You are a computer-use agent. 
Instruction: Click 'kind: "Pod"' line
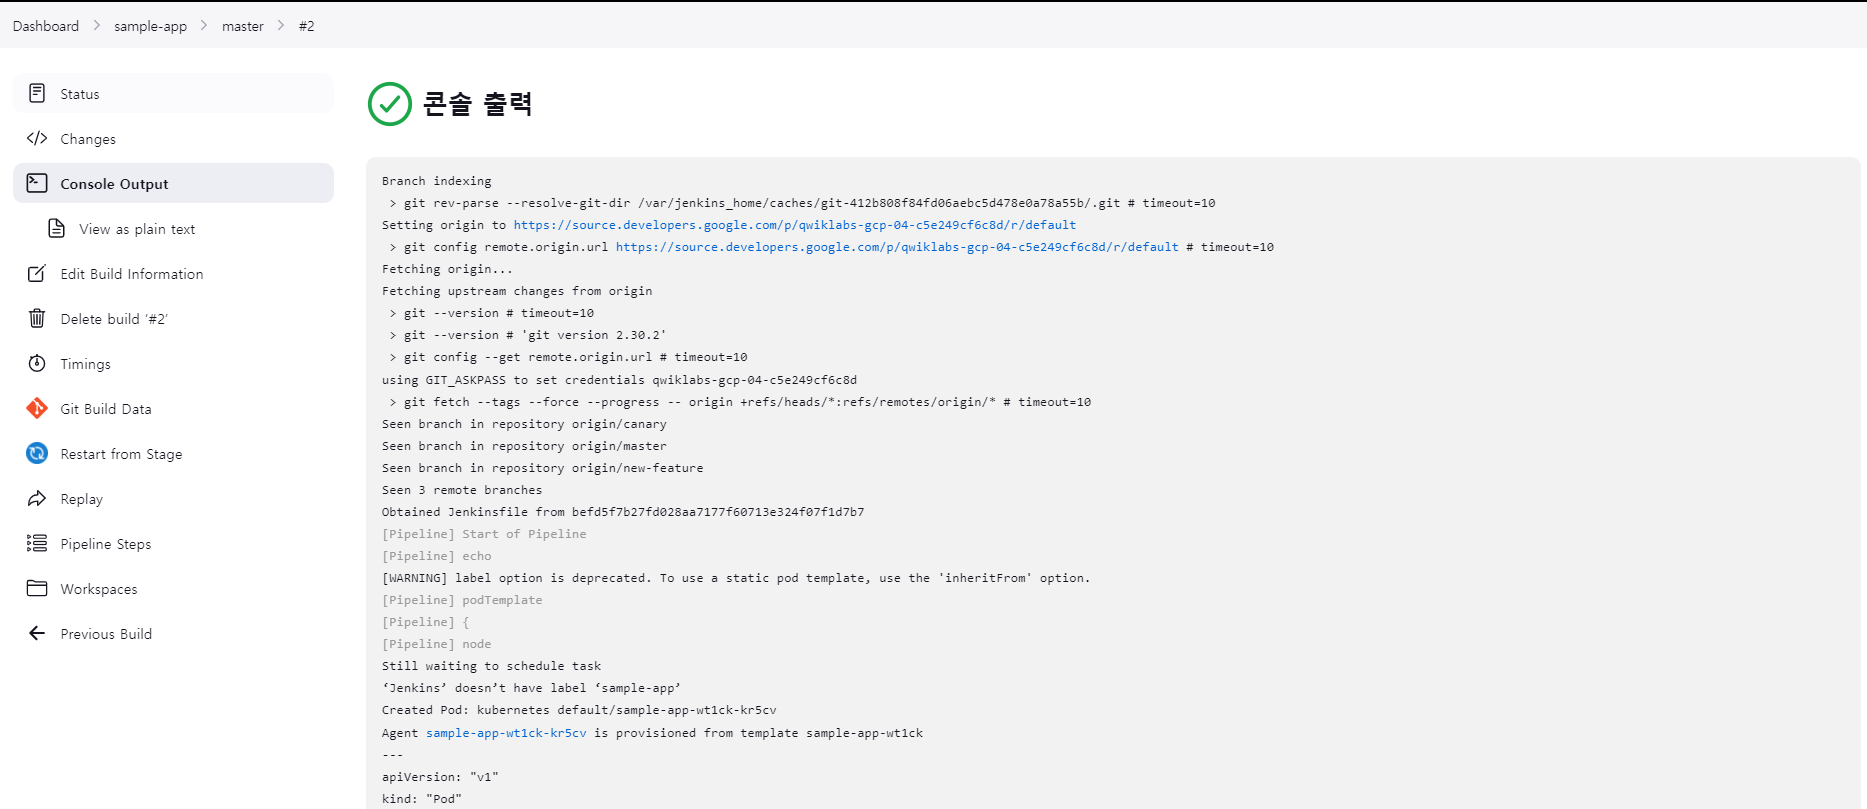pos(422,799)
